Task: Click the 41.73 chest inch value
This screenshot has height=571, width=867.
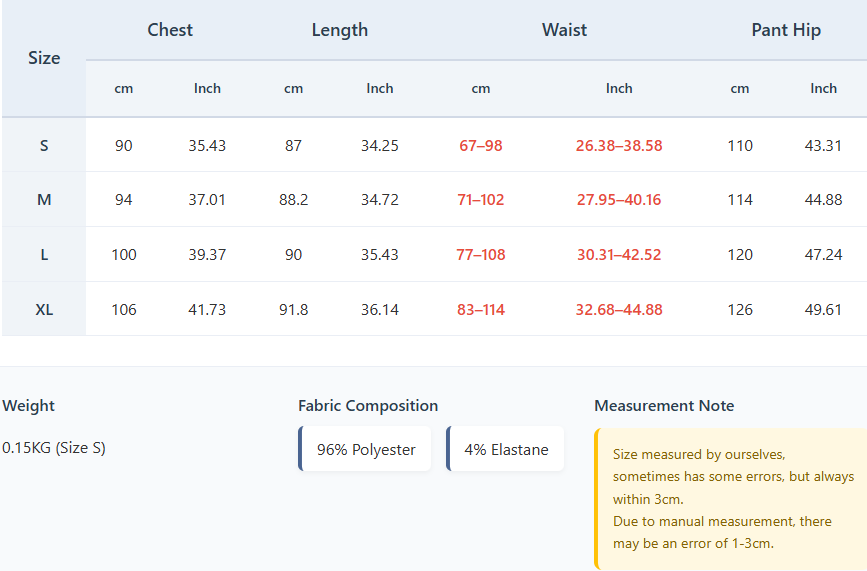Action: tap(207, 310)
